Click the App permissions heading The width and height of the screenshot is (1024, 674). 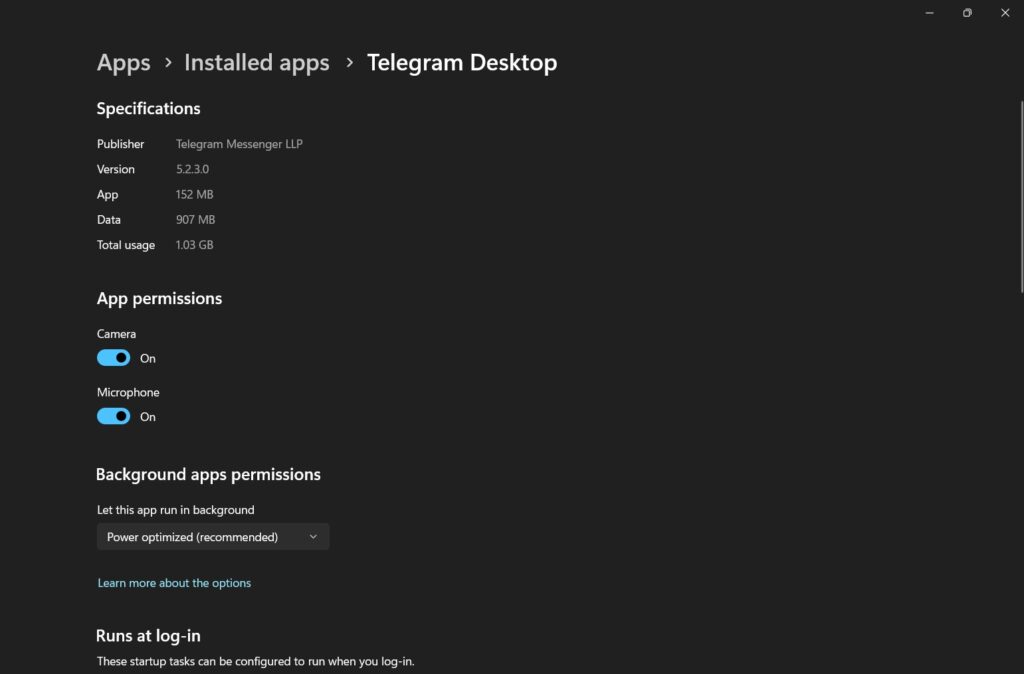[159, 298]
